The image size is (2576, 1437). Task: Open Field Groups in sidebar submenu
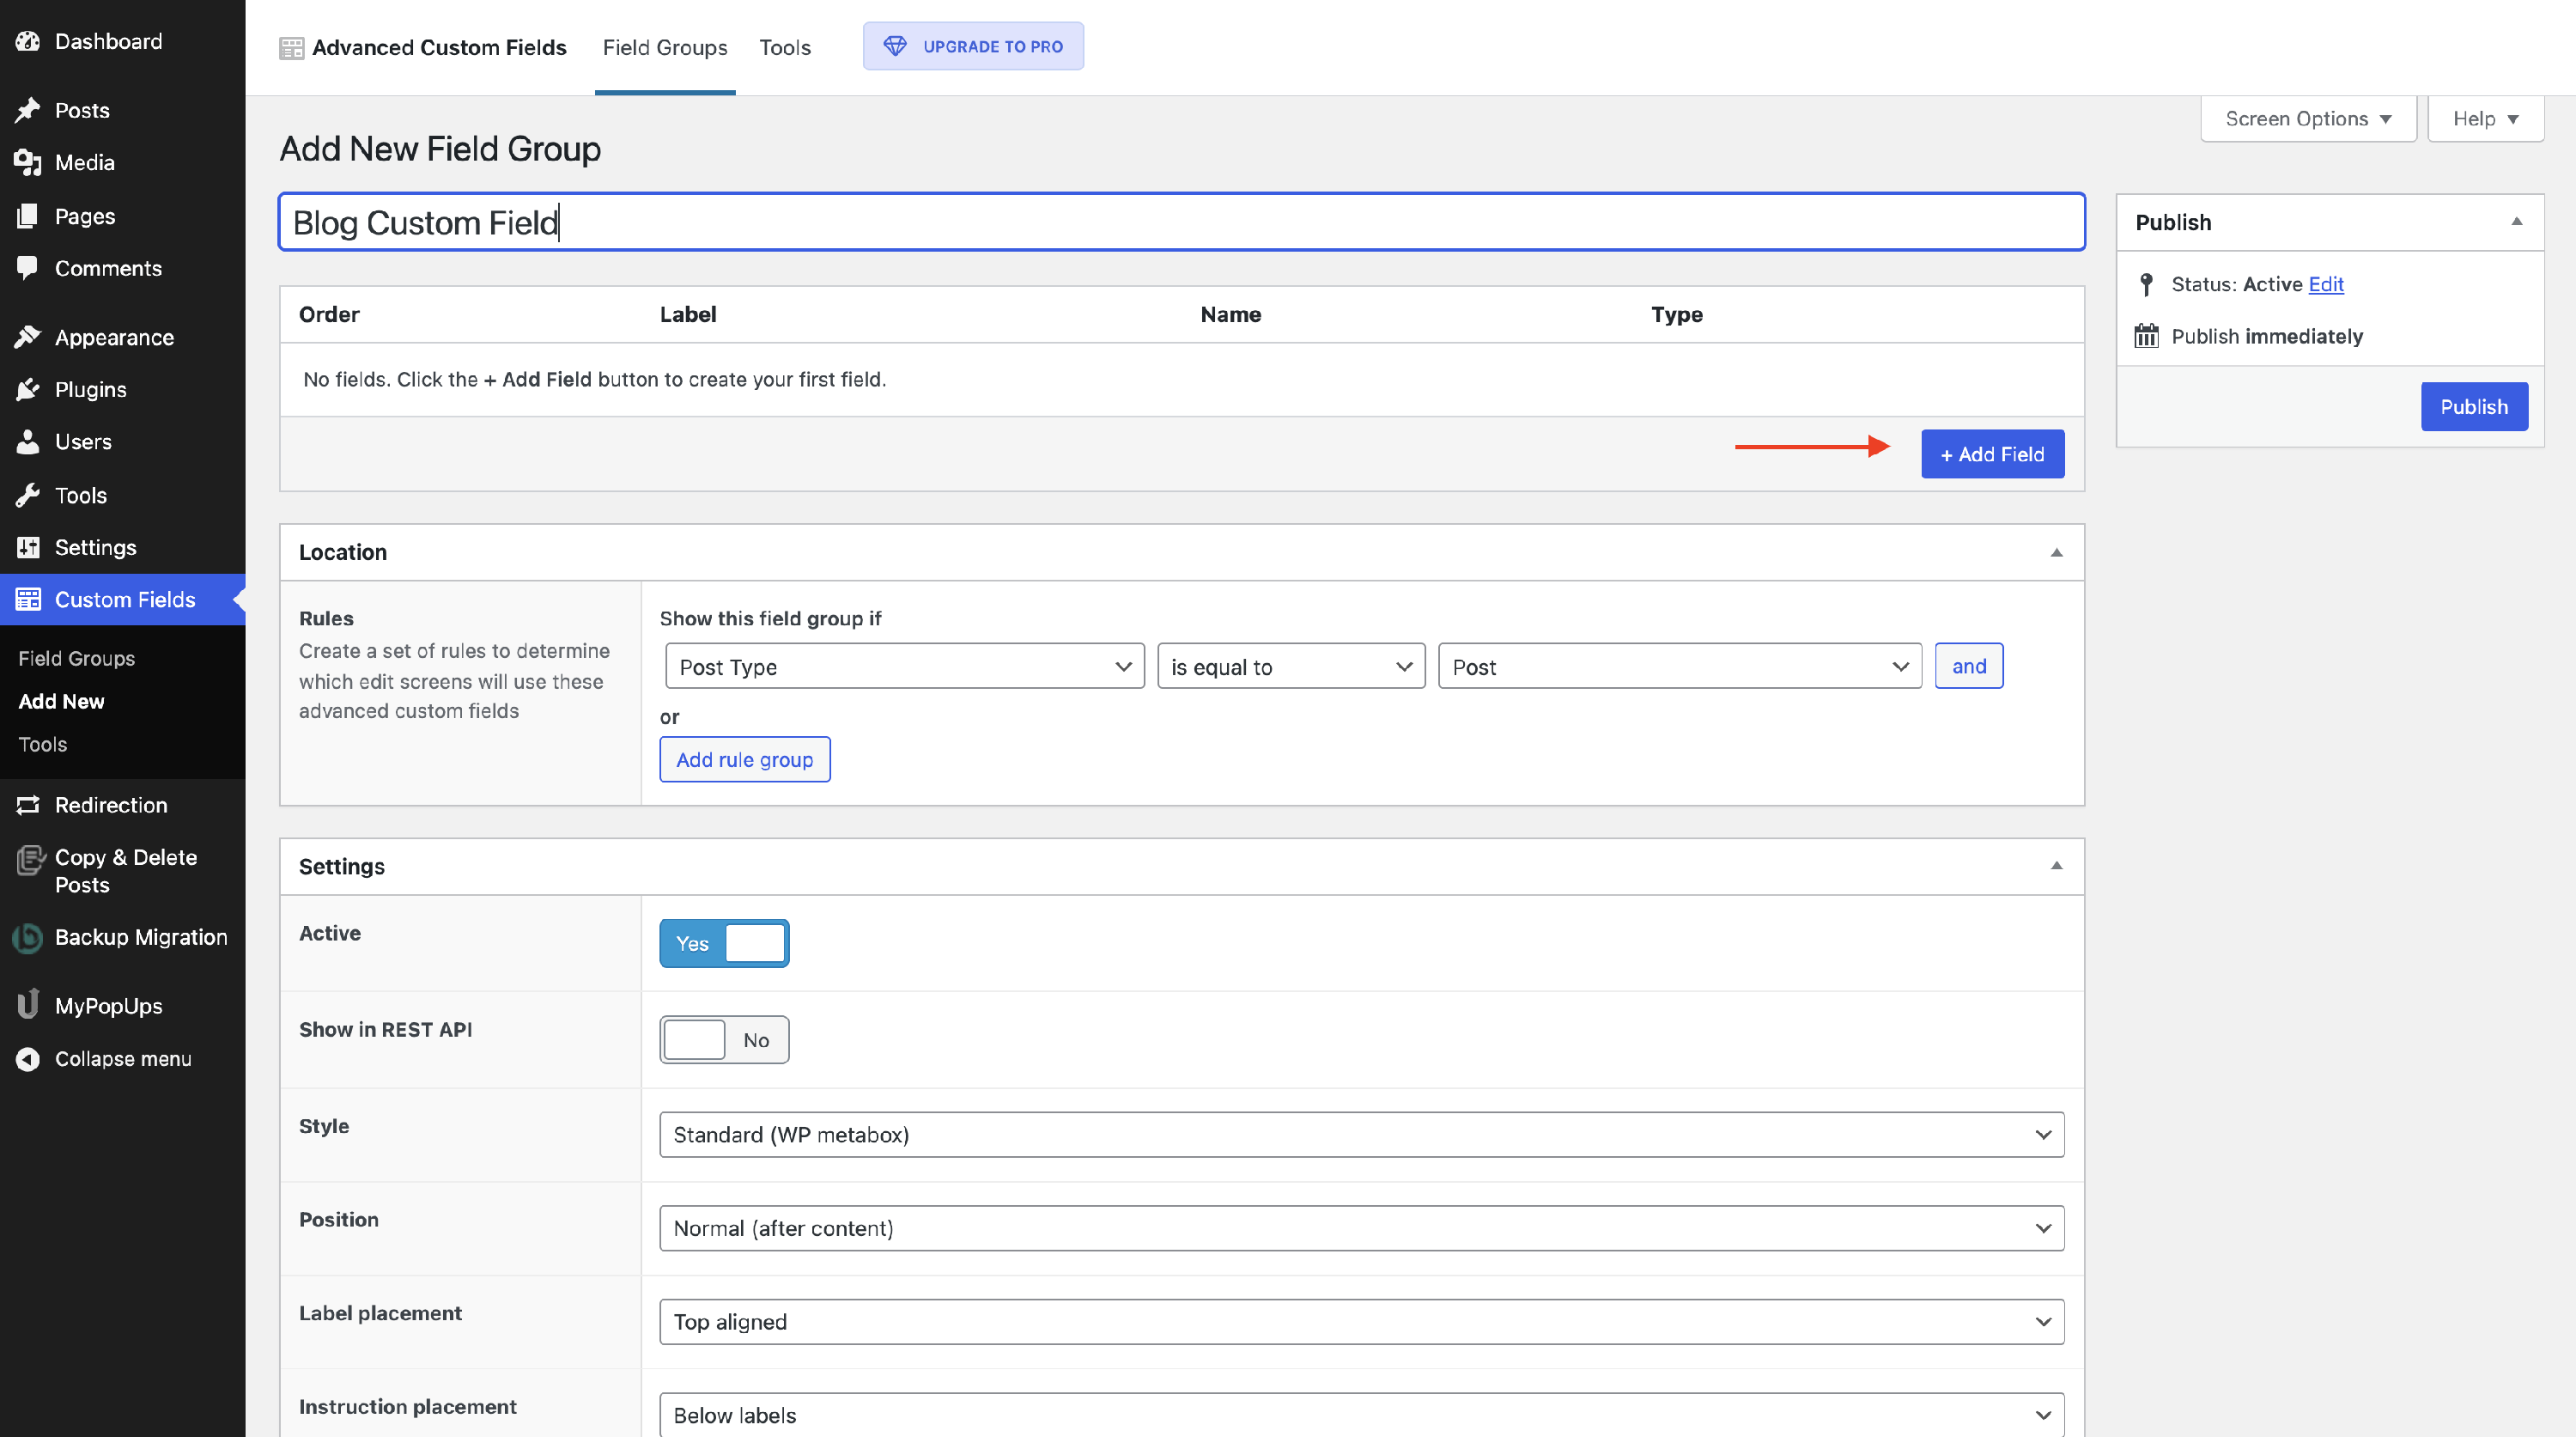pos(76,658)
